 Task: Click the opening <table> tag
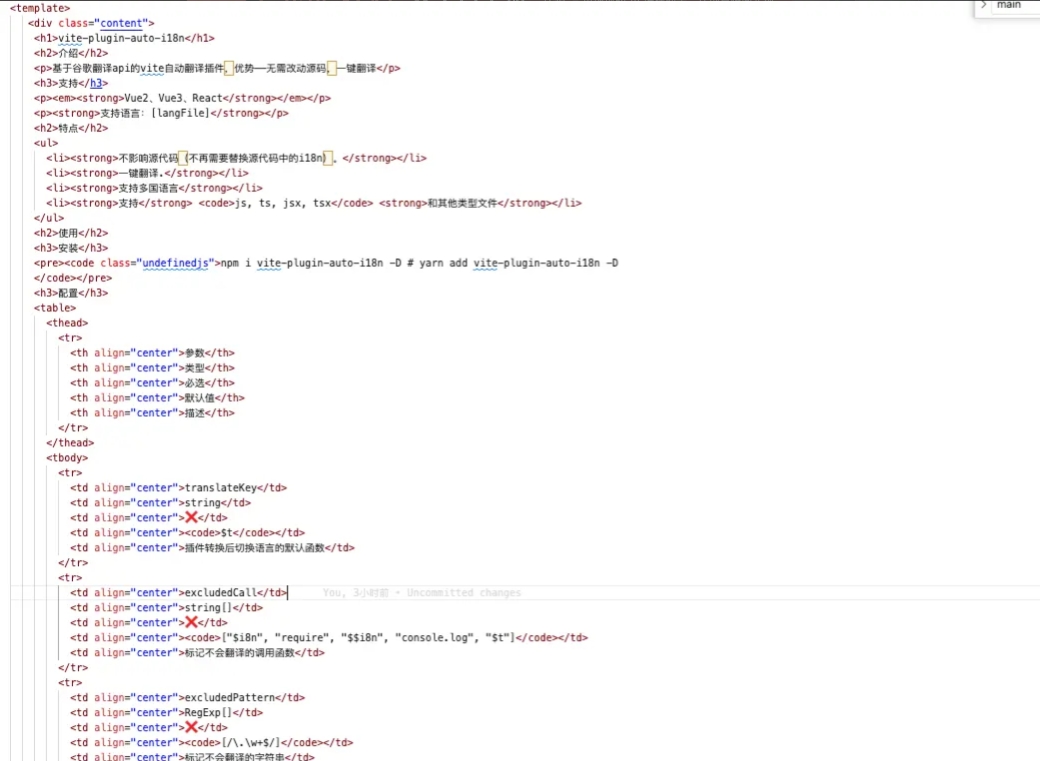click(x=55, y=308)
